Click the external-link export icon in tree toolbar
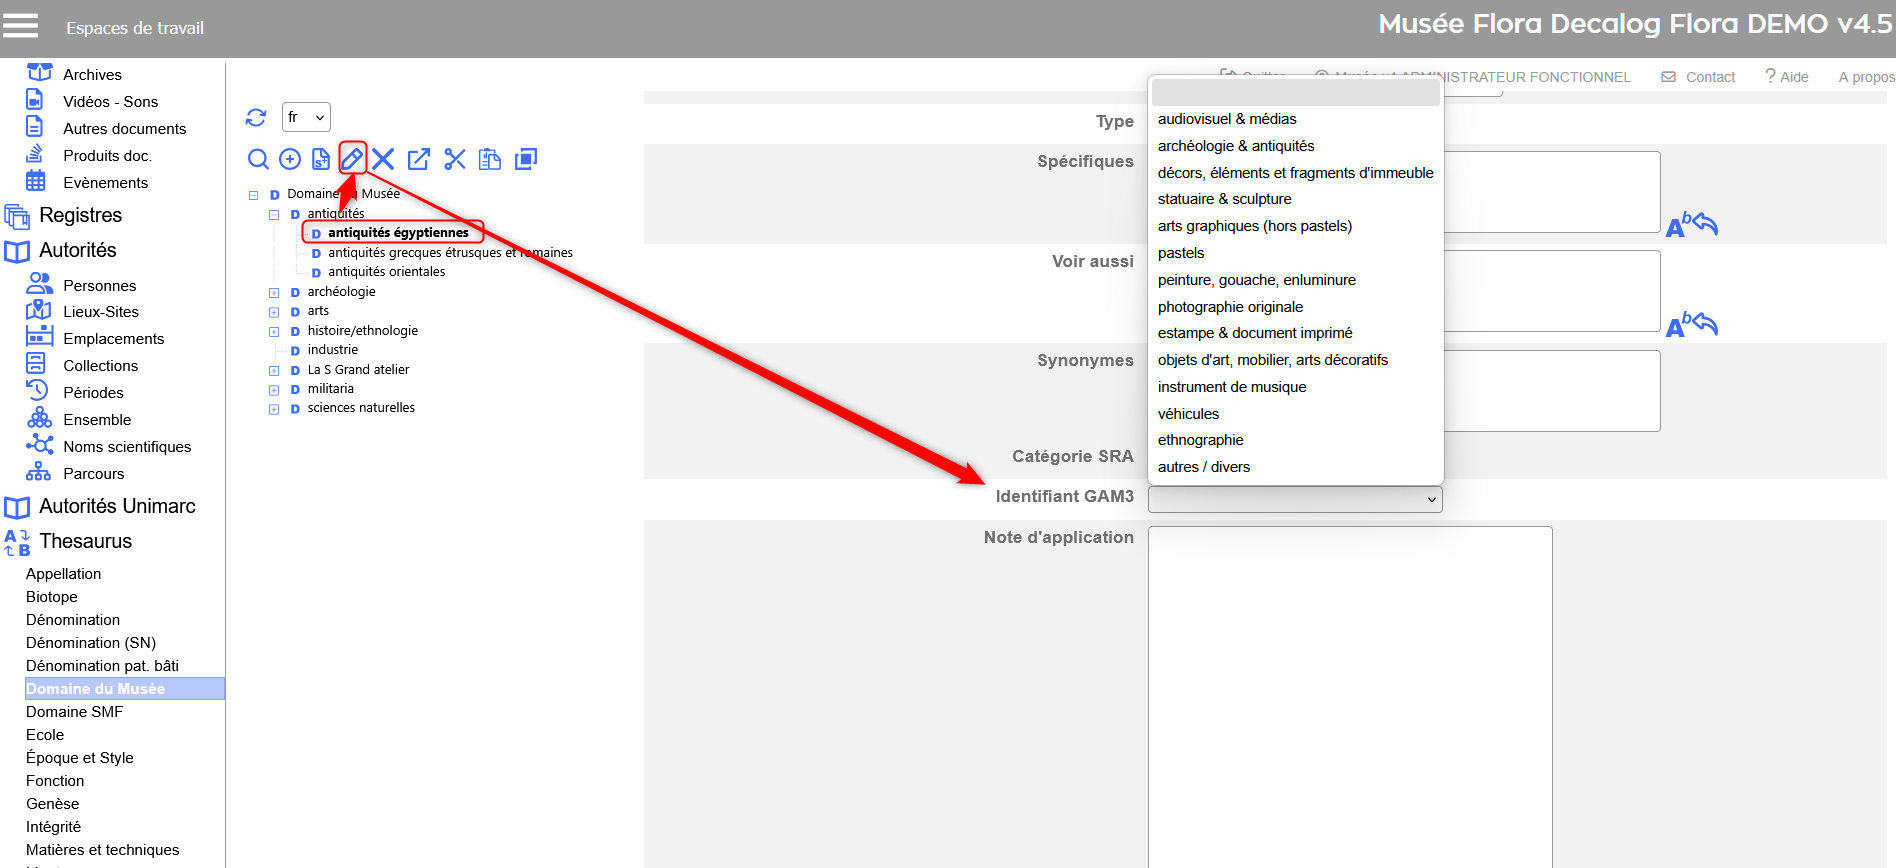 click(419, 159)
